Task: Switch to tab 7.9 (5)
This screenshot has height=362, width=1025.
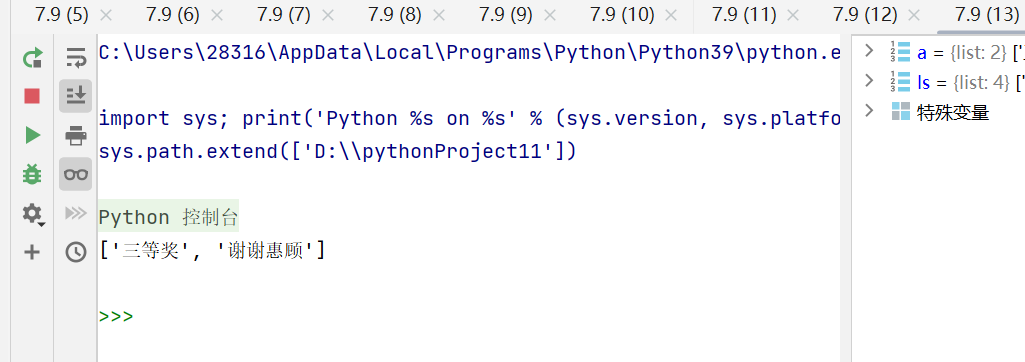Action: click(x=62, y=14)
